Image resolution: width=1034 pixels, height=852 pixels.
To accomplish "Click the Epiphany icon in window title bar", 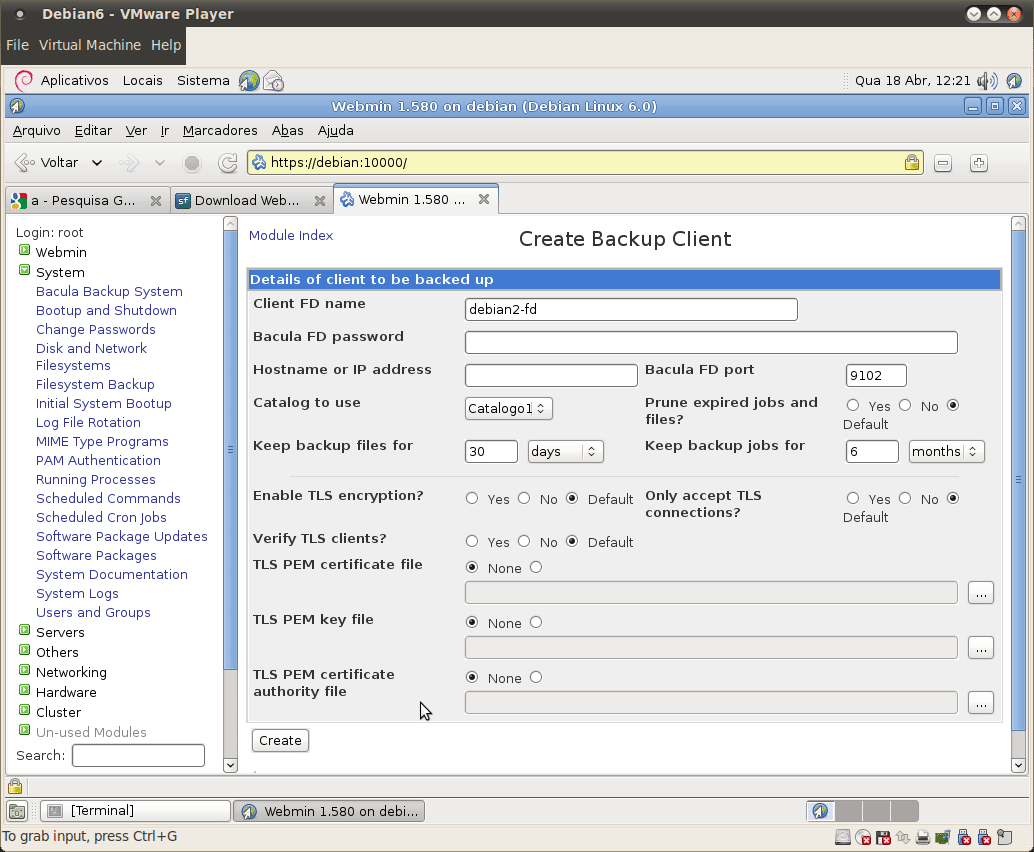I will click(17, 106).
